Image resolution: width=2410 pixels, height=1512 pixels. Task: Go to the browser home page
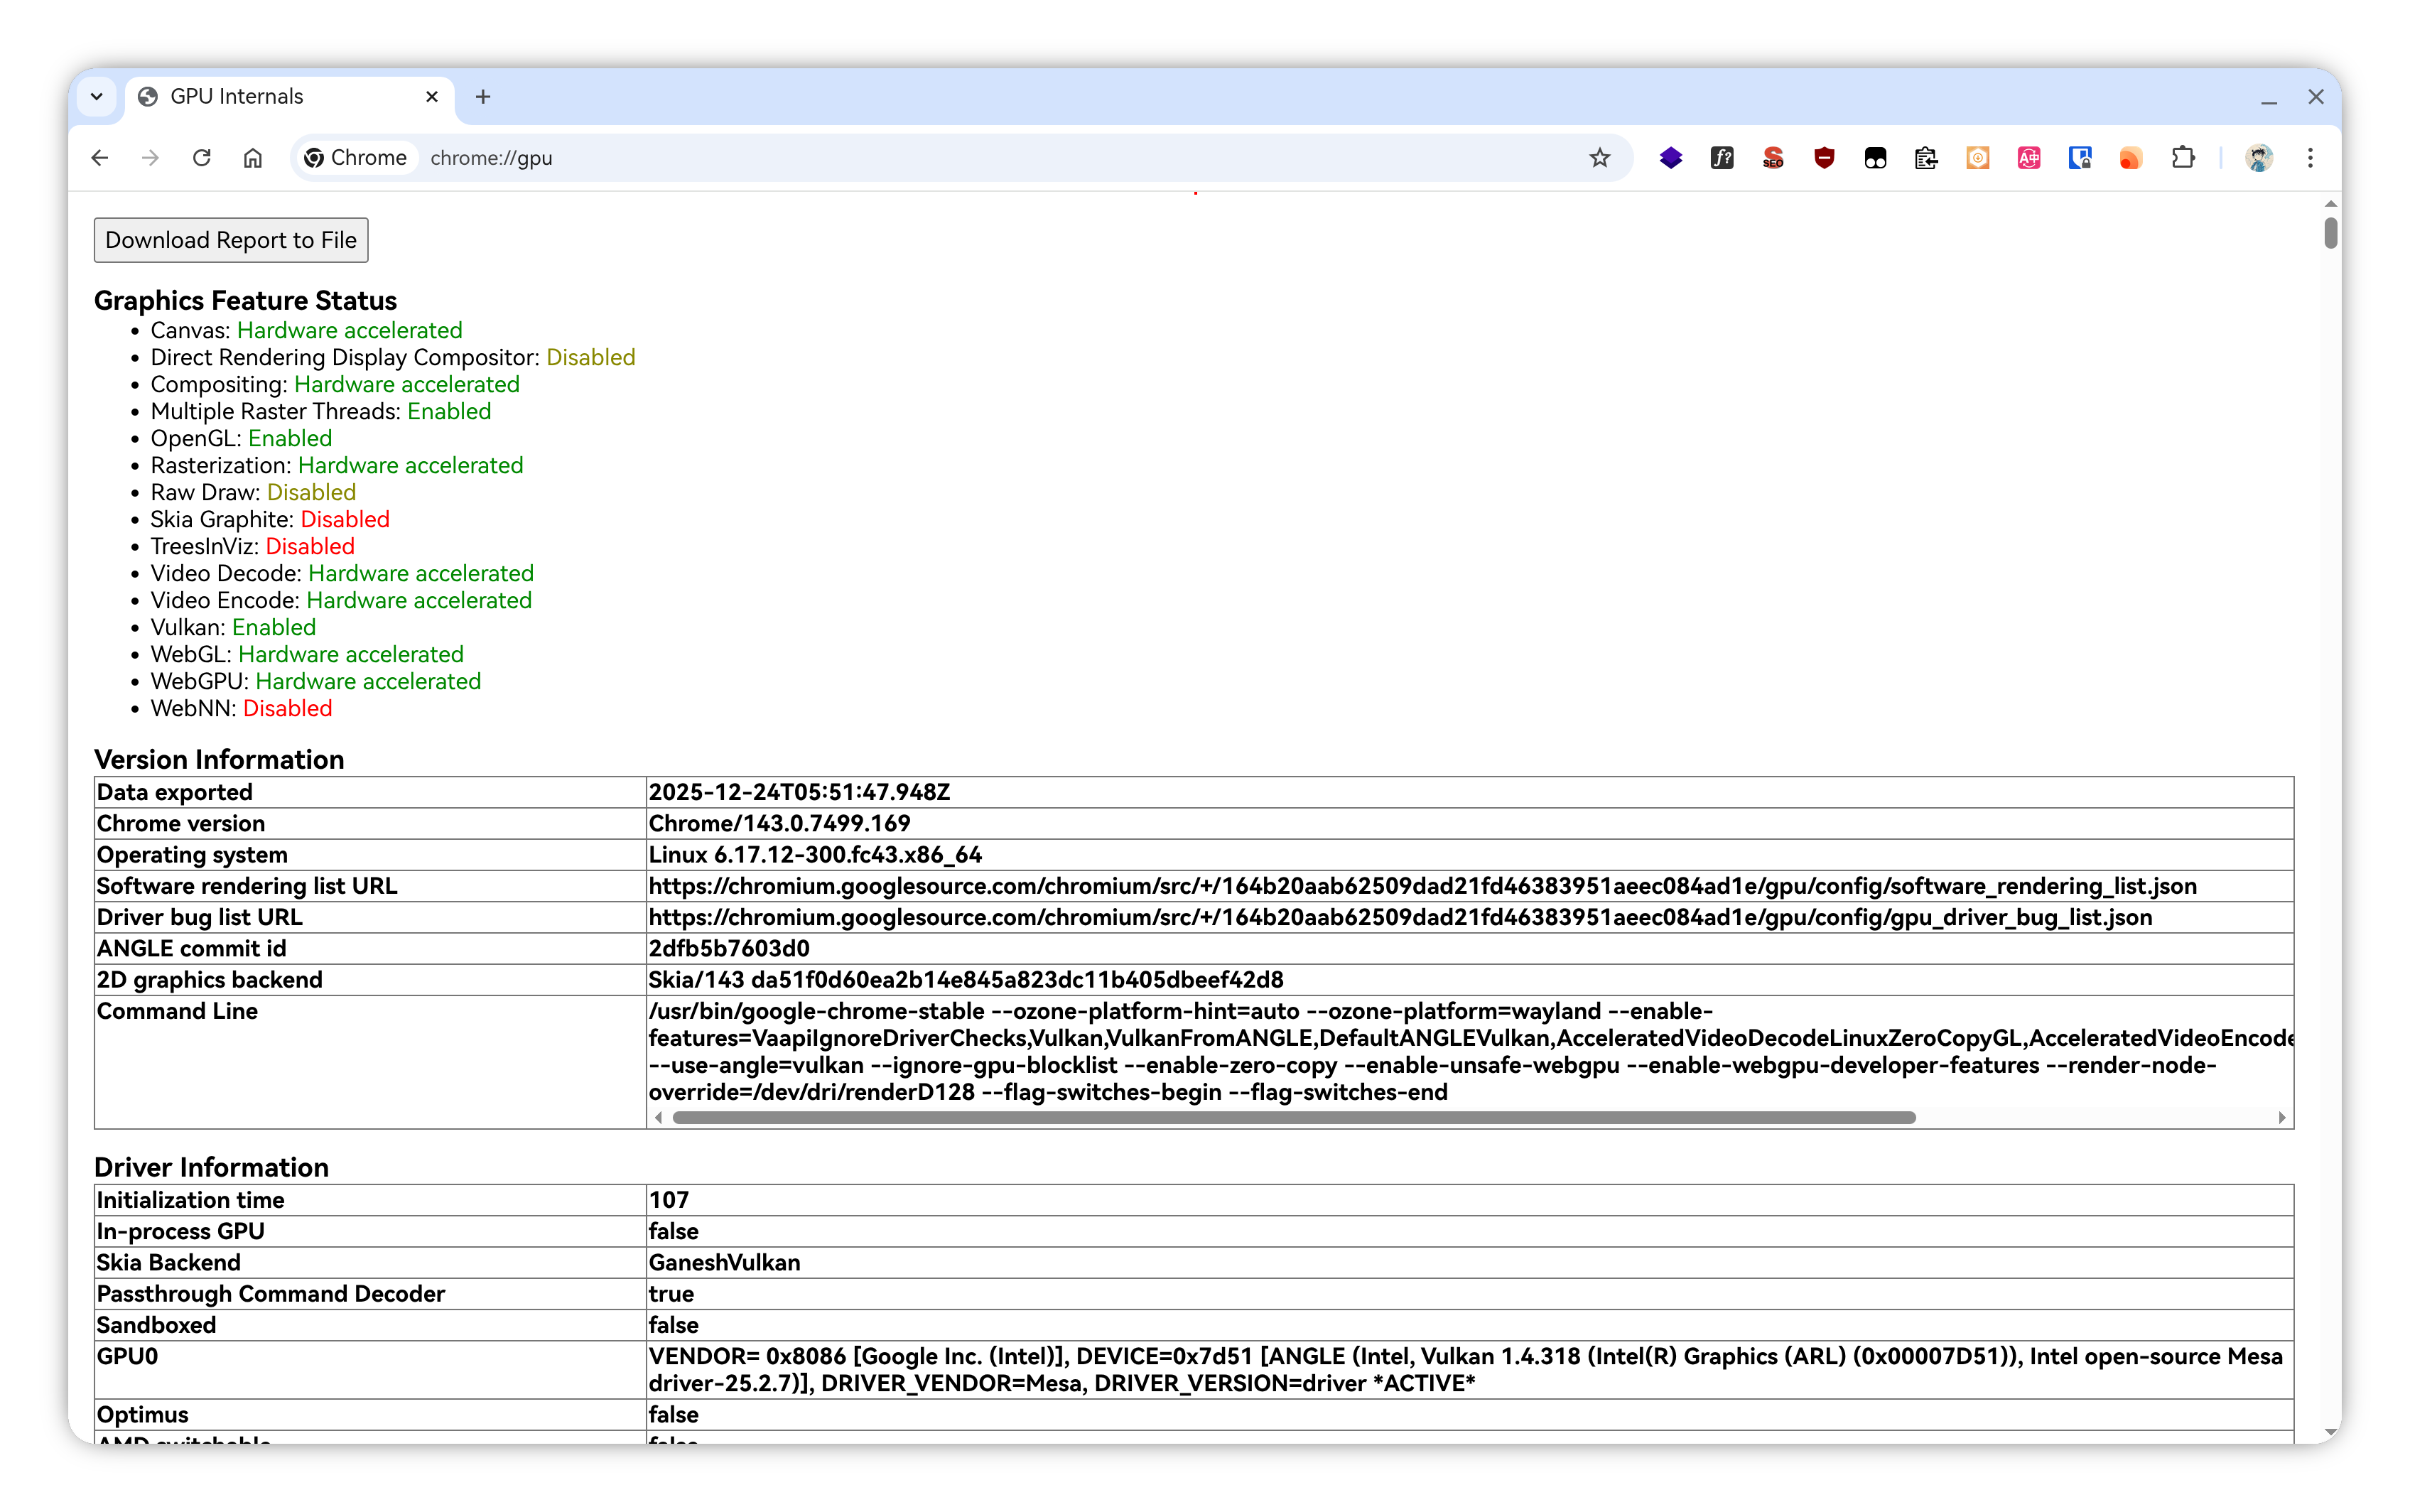pos(253,158)
